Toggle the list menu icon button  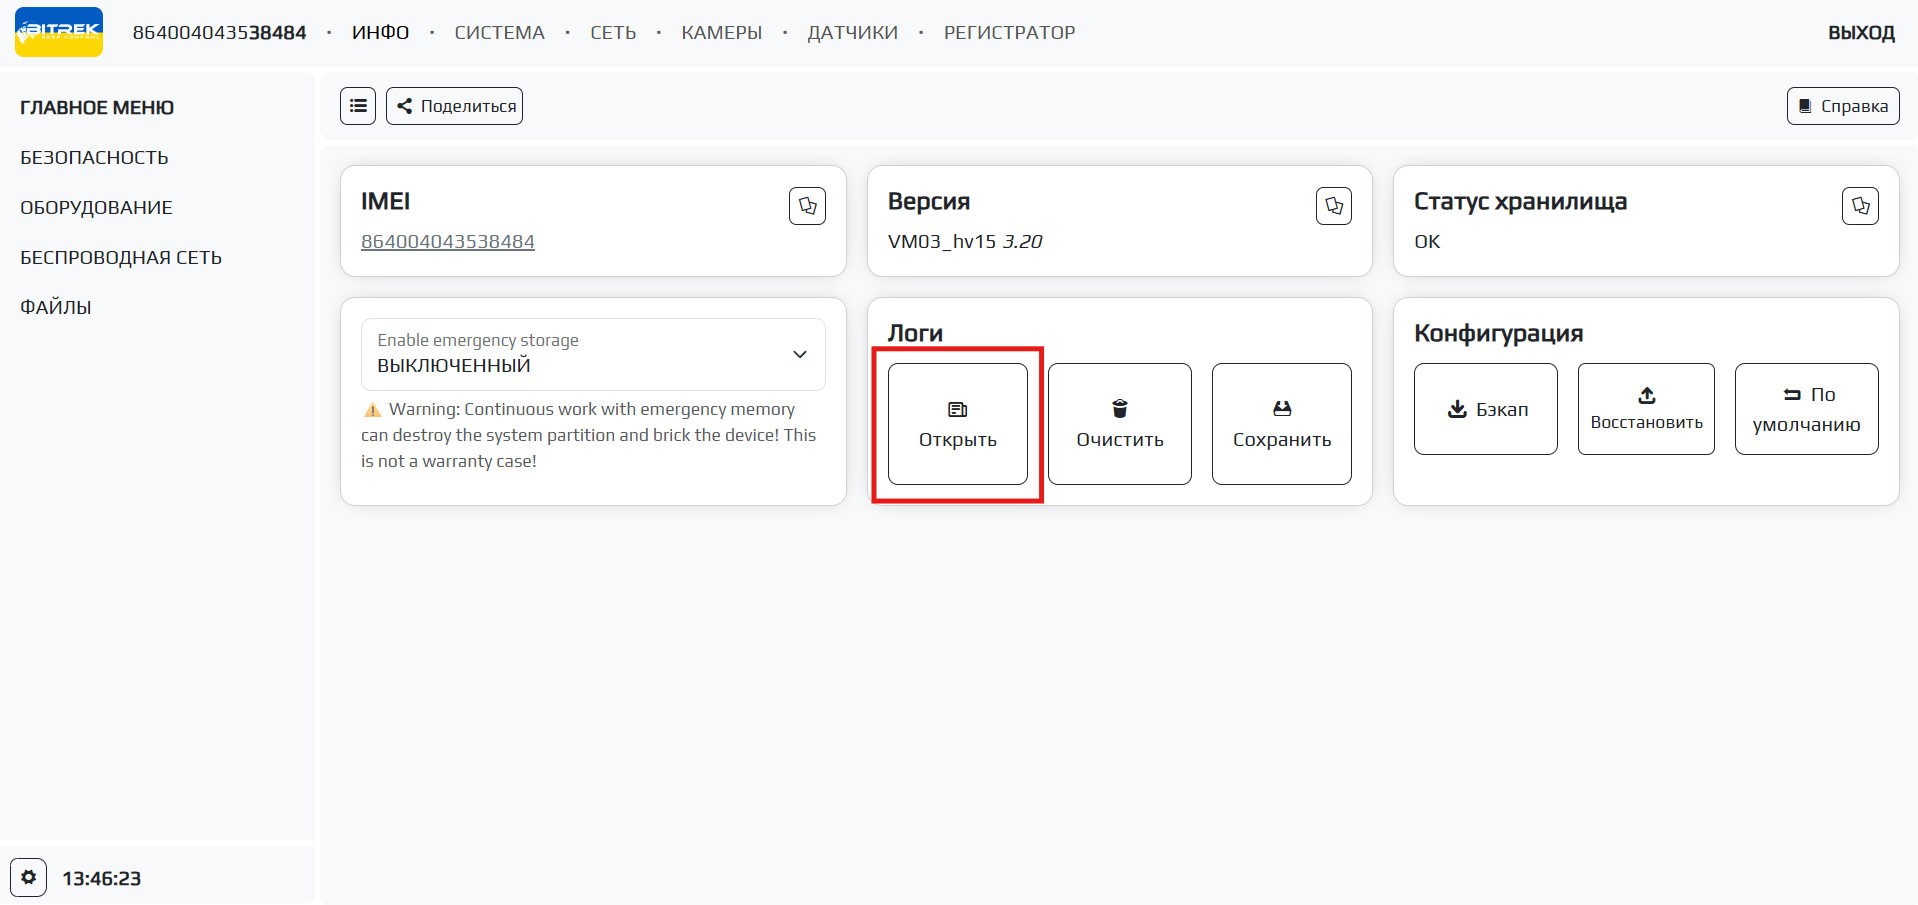pos(358,106)
